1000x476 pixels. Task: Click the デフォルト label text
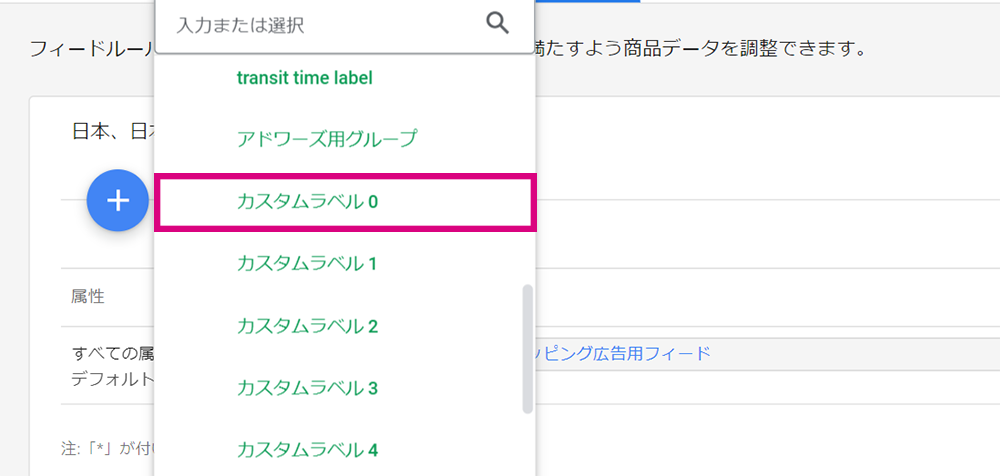pyautogui.click(x=113, y=380)
